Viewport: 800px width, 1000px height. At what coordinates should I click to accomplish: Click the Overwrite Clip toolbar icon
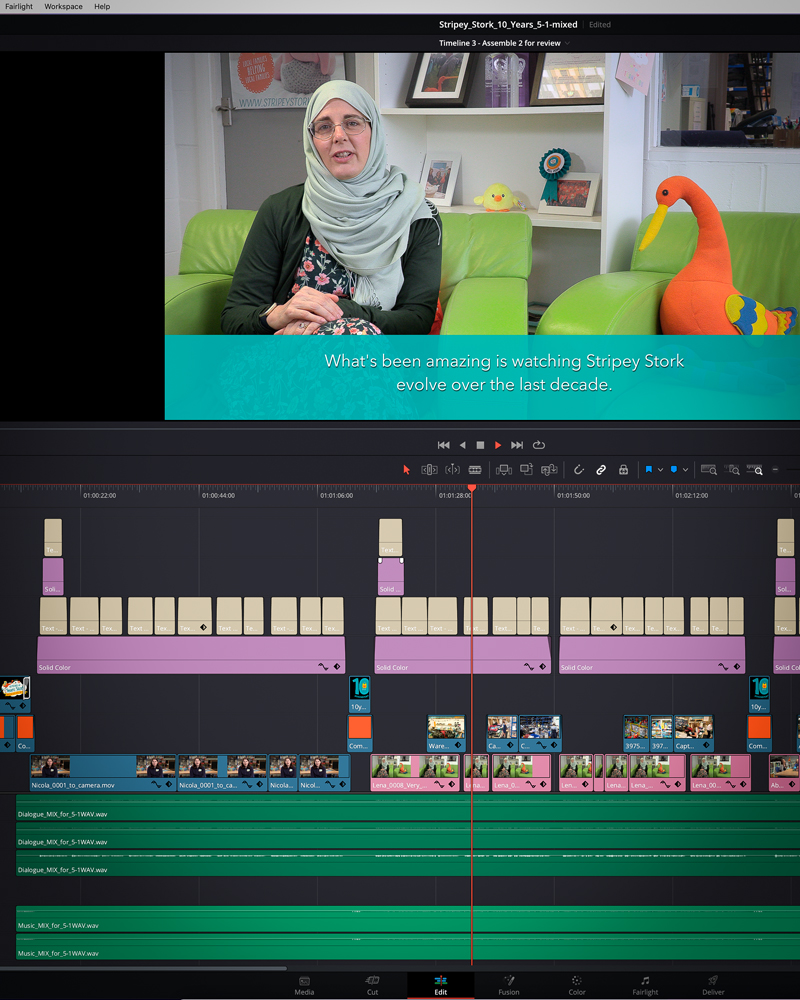(526, 470)
